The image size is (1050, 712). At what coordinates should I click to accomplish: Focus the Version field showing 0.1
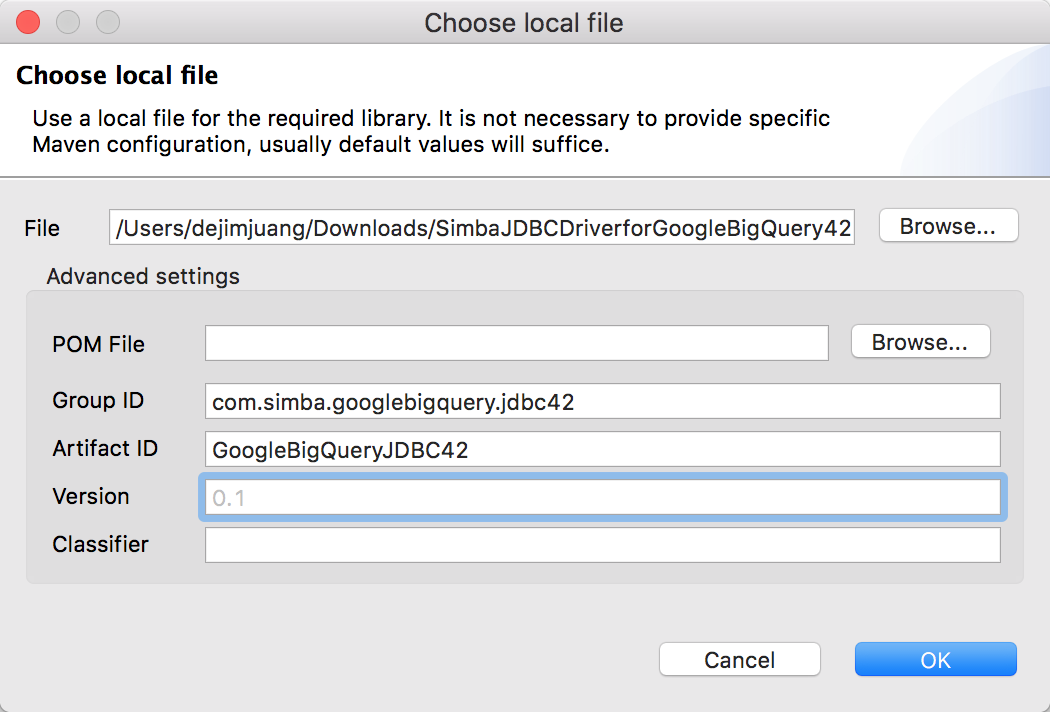(x=602, y=497)
